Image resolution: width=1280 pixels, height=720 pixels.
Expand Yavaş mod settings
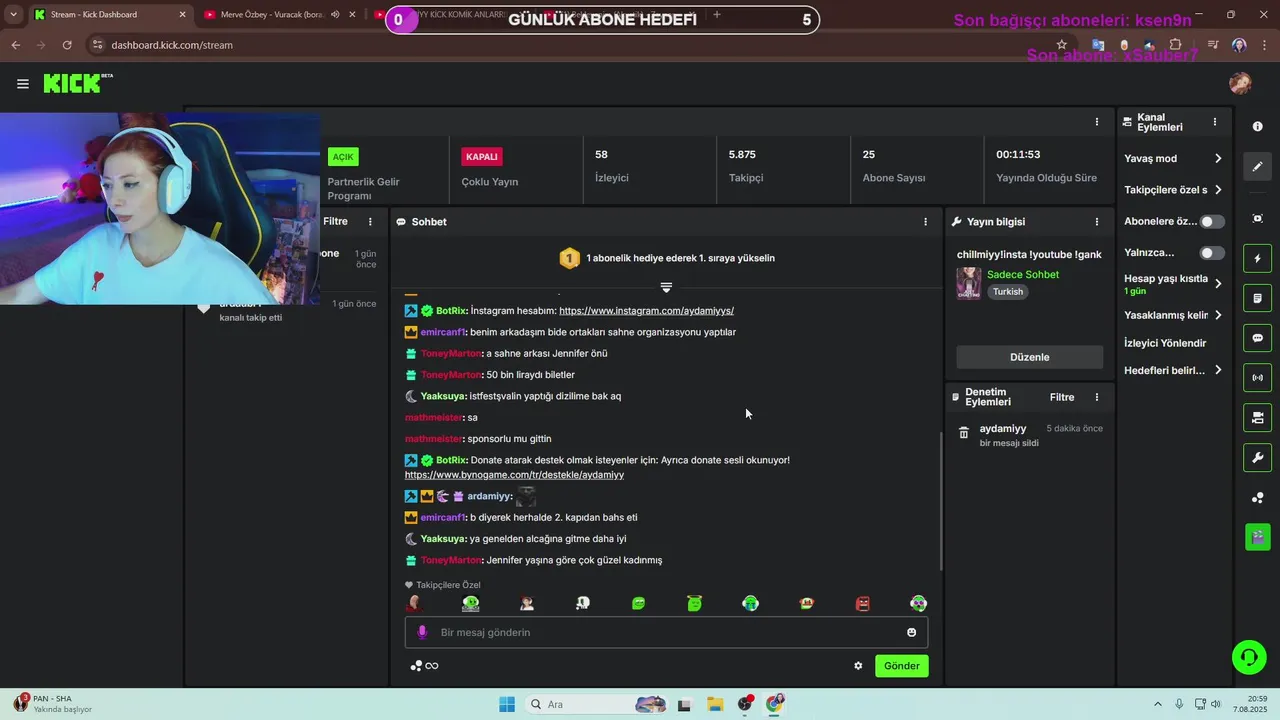point(1218,159)
